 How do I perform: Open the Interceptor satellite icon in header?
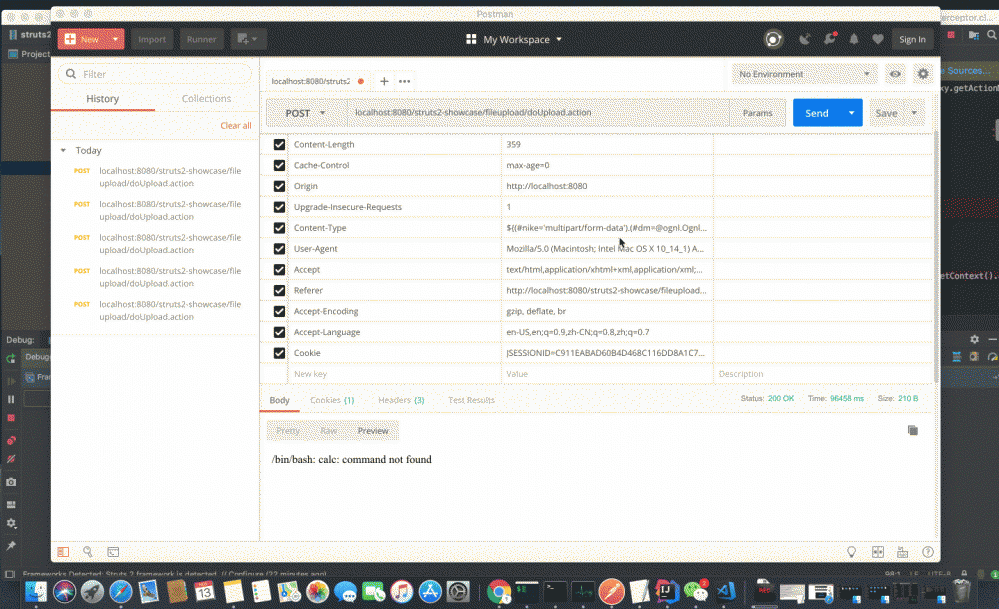(x=805, y=38)
